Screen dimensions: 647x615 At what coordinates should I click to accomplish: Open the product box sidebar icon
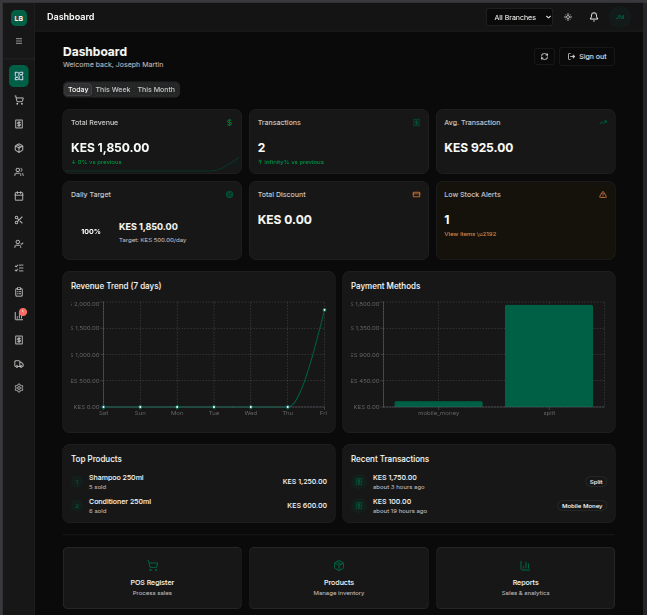[19, 148]
